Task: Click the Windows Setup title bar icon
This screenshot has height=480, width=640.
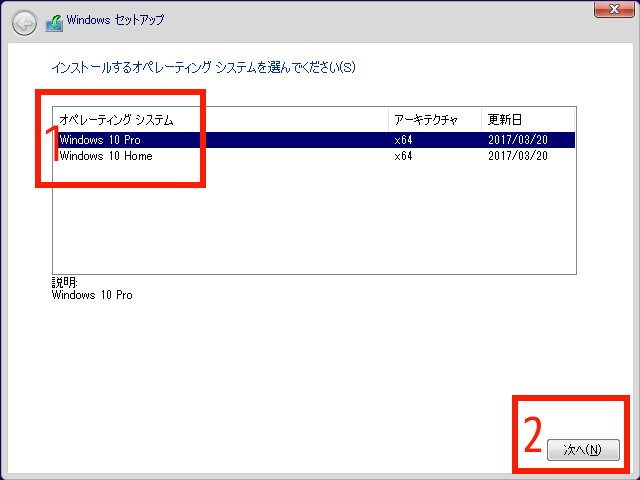Action: tap(54, 20)
